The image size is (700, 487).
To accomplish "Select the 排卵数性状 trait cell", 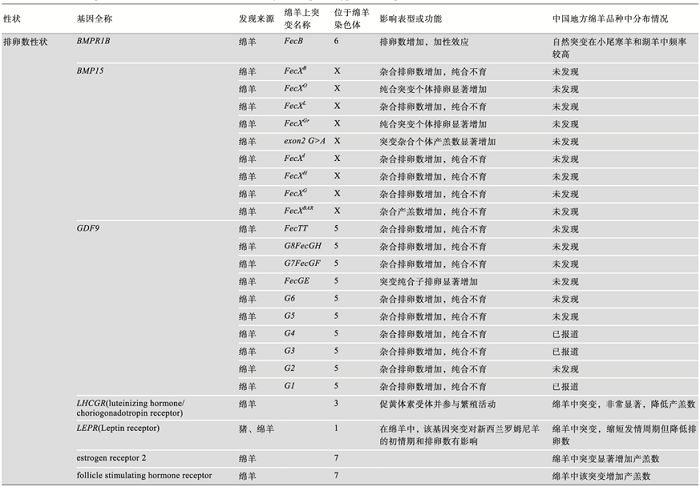I will click(25, 42).
